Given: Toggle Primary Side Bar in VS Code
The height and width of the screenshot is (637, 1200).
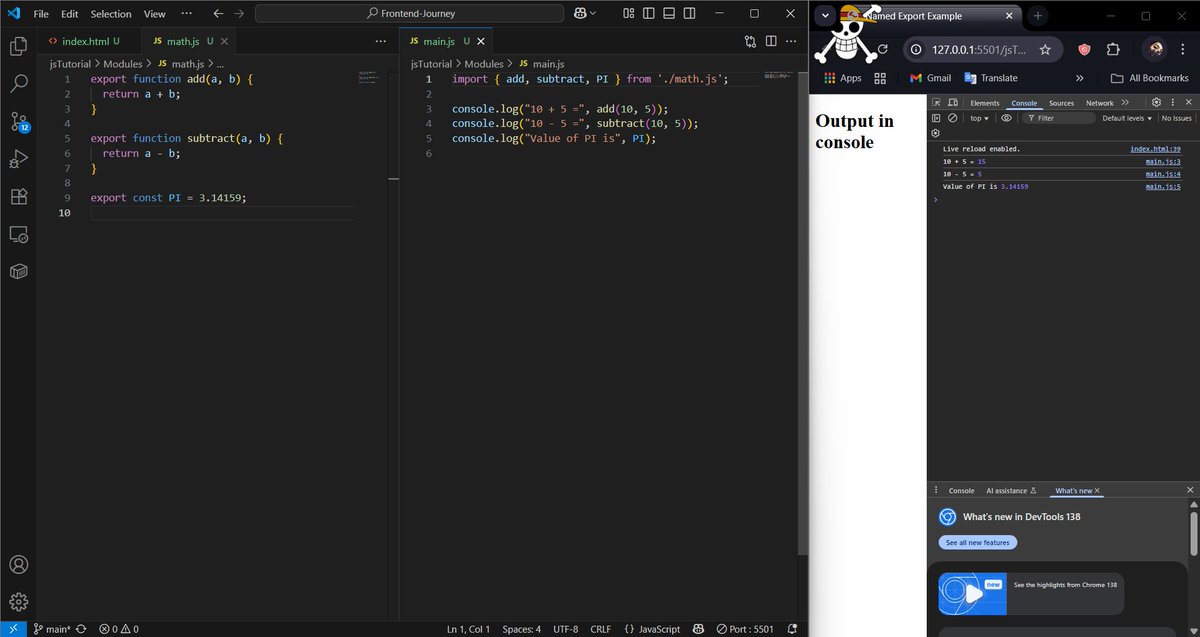Looking at the screenshot, I should click(649, 14).
